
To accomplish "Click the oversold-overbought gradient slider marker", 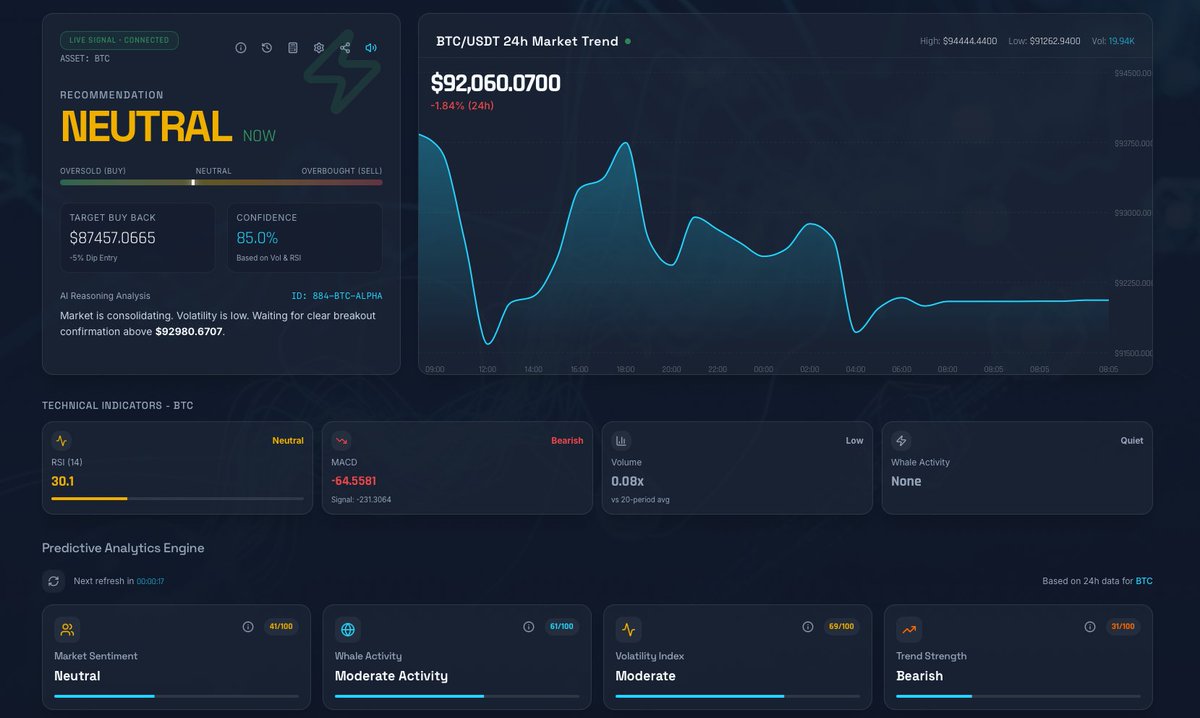I will coord(193,183).
